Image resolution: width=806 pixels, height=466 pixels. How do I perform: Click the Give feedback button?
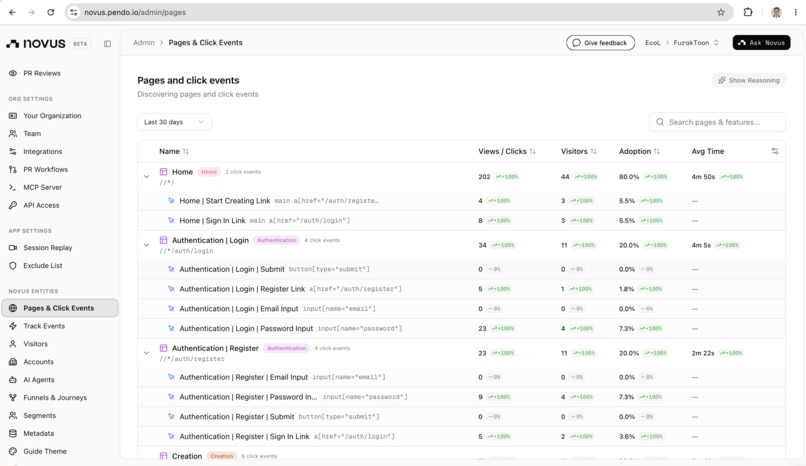point(600,43)
